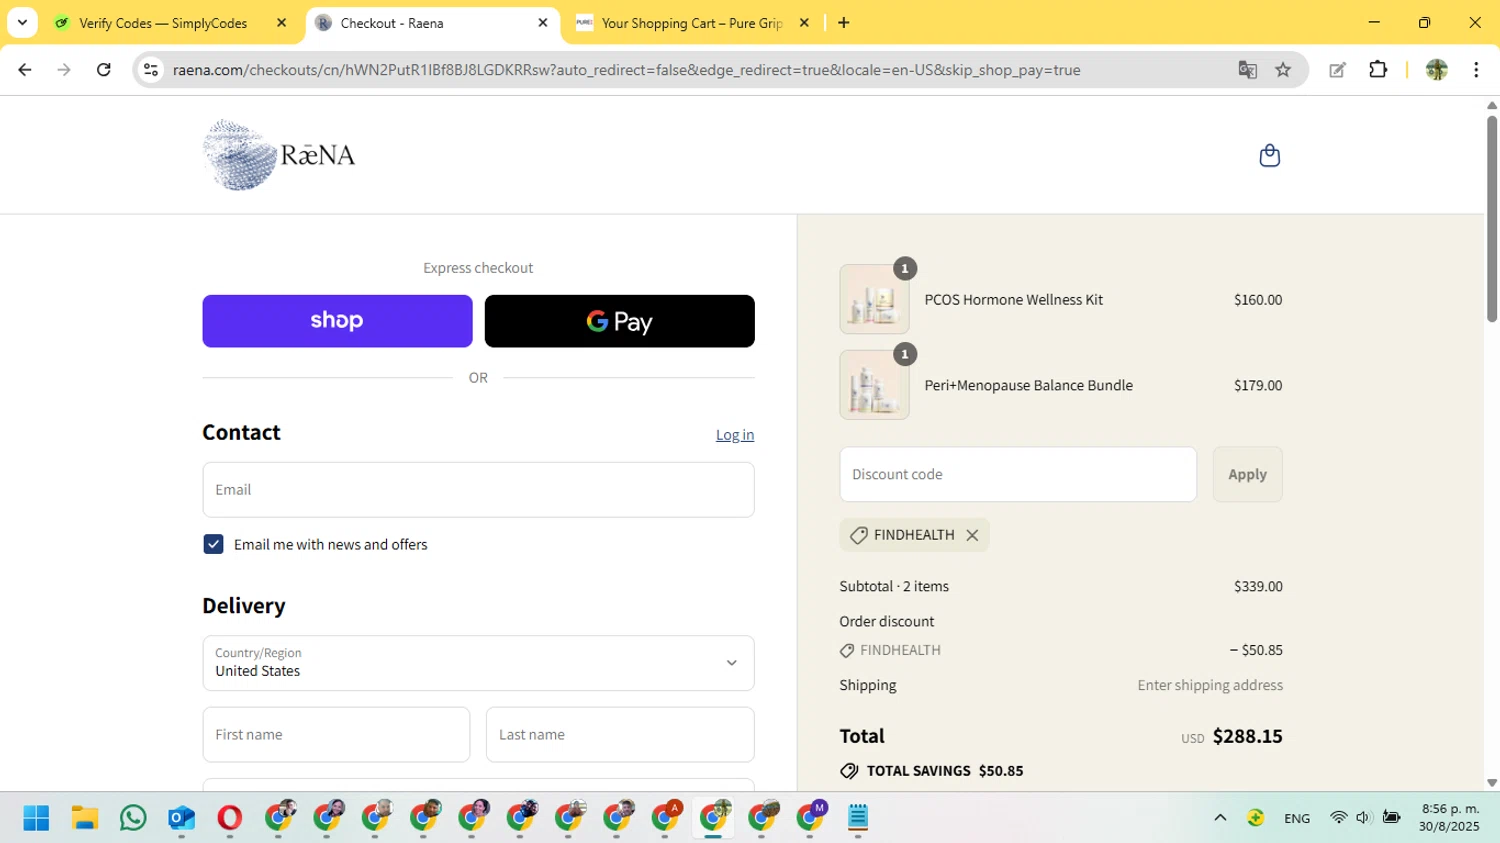Open the Chrome profile avatar
The image size is (1500, 843).
pos(1437,70)
